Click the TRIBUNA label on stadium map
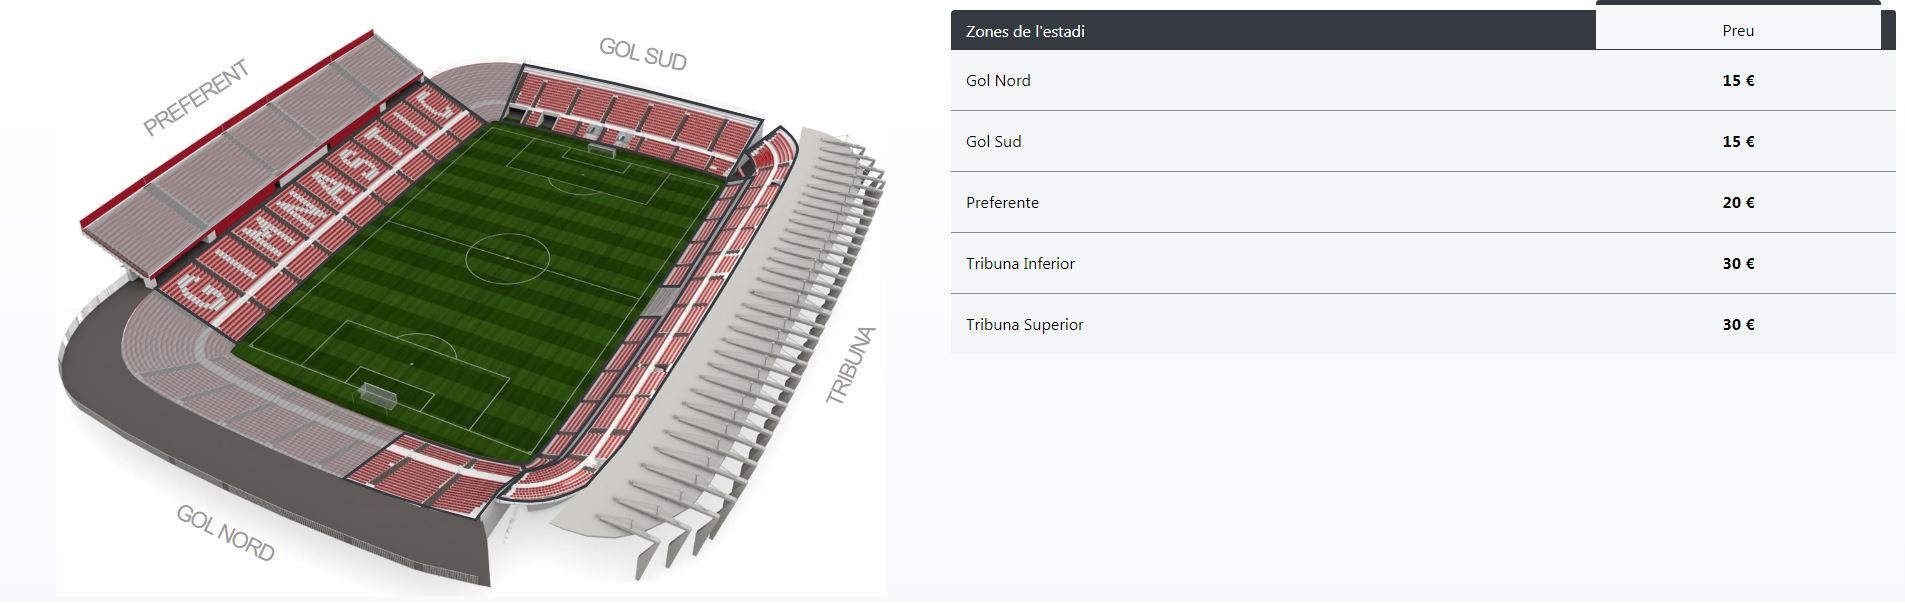This screenshot has height=605, width=1905. pyautogui.click(x=851, y=366)
